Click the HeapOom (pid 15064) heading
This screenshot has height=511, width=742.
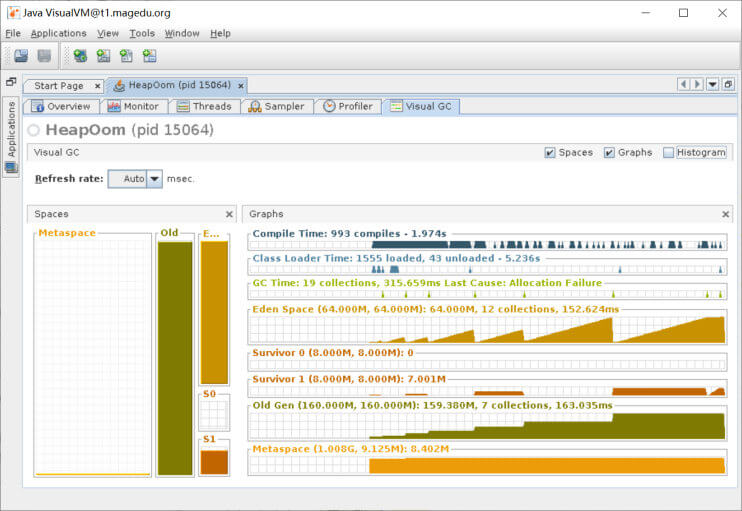tap(129, 130)
